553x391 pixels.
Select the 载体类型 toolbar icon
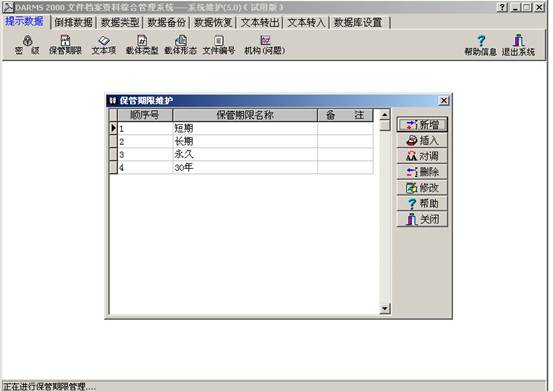(x=142, y=45)
